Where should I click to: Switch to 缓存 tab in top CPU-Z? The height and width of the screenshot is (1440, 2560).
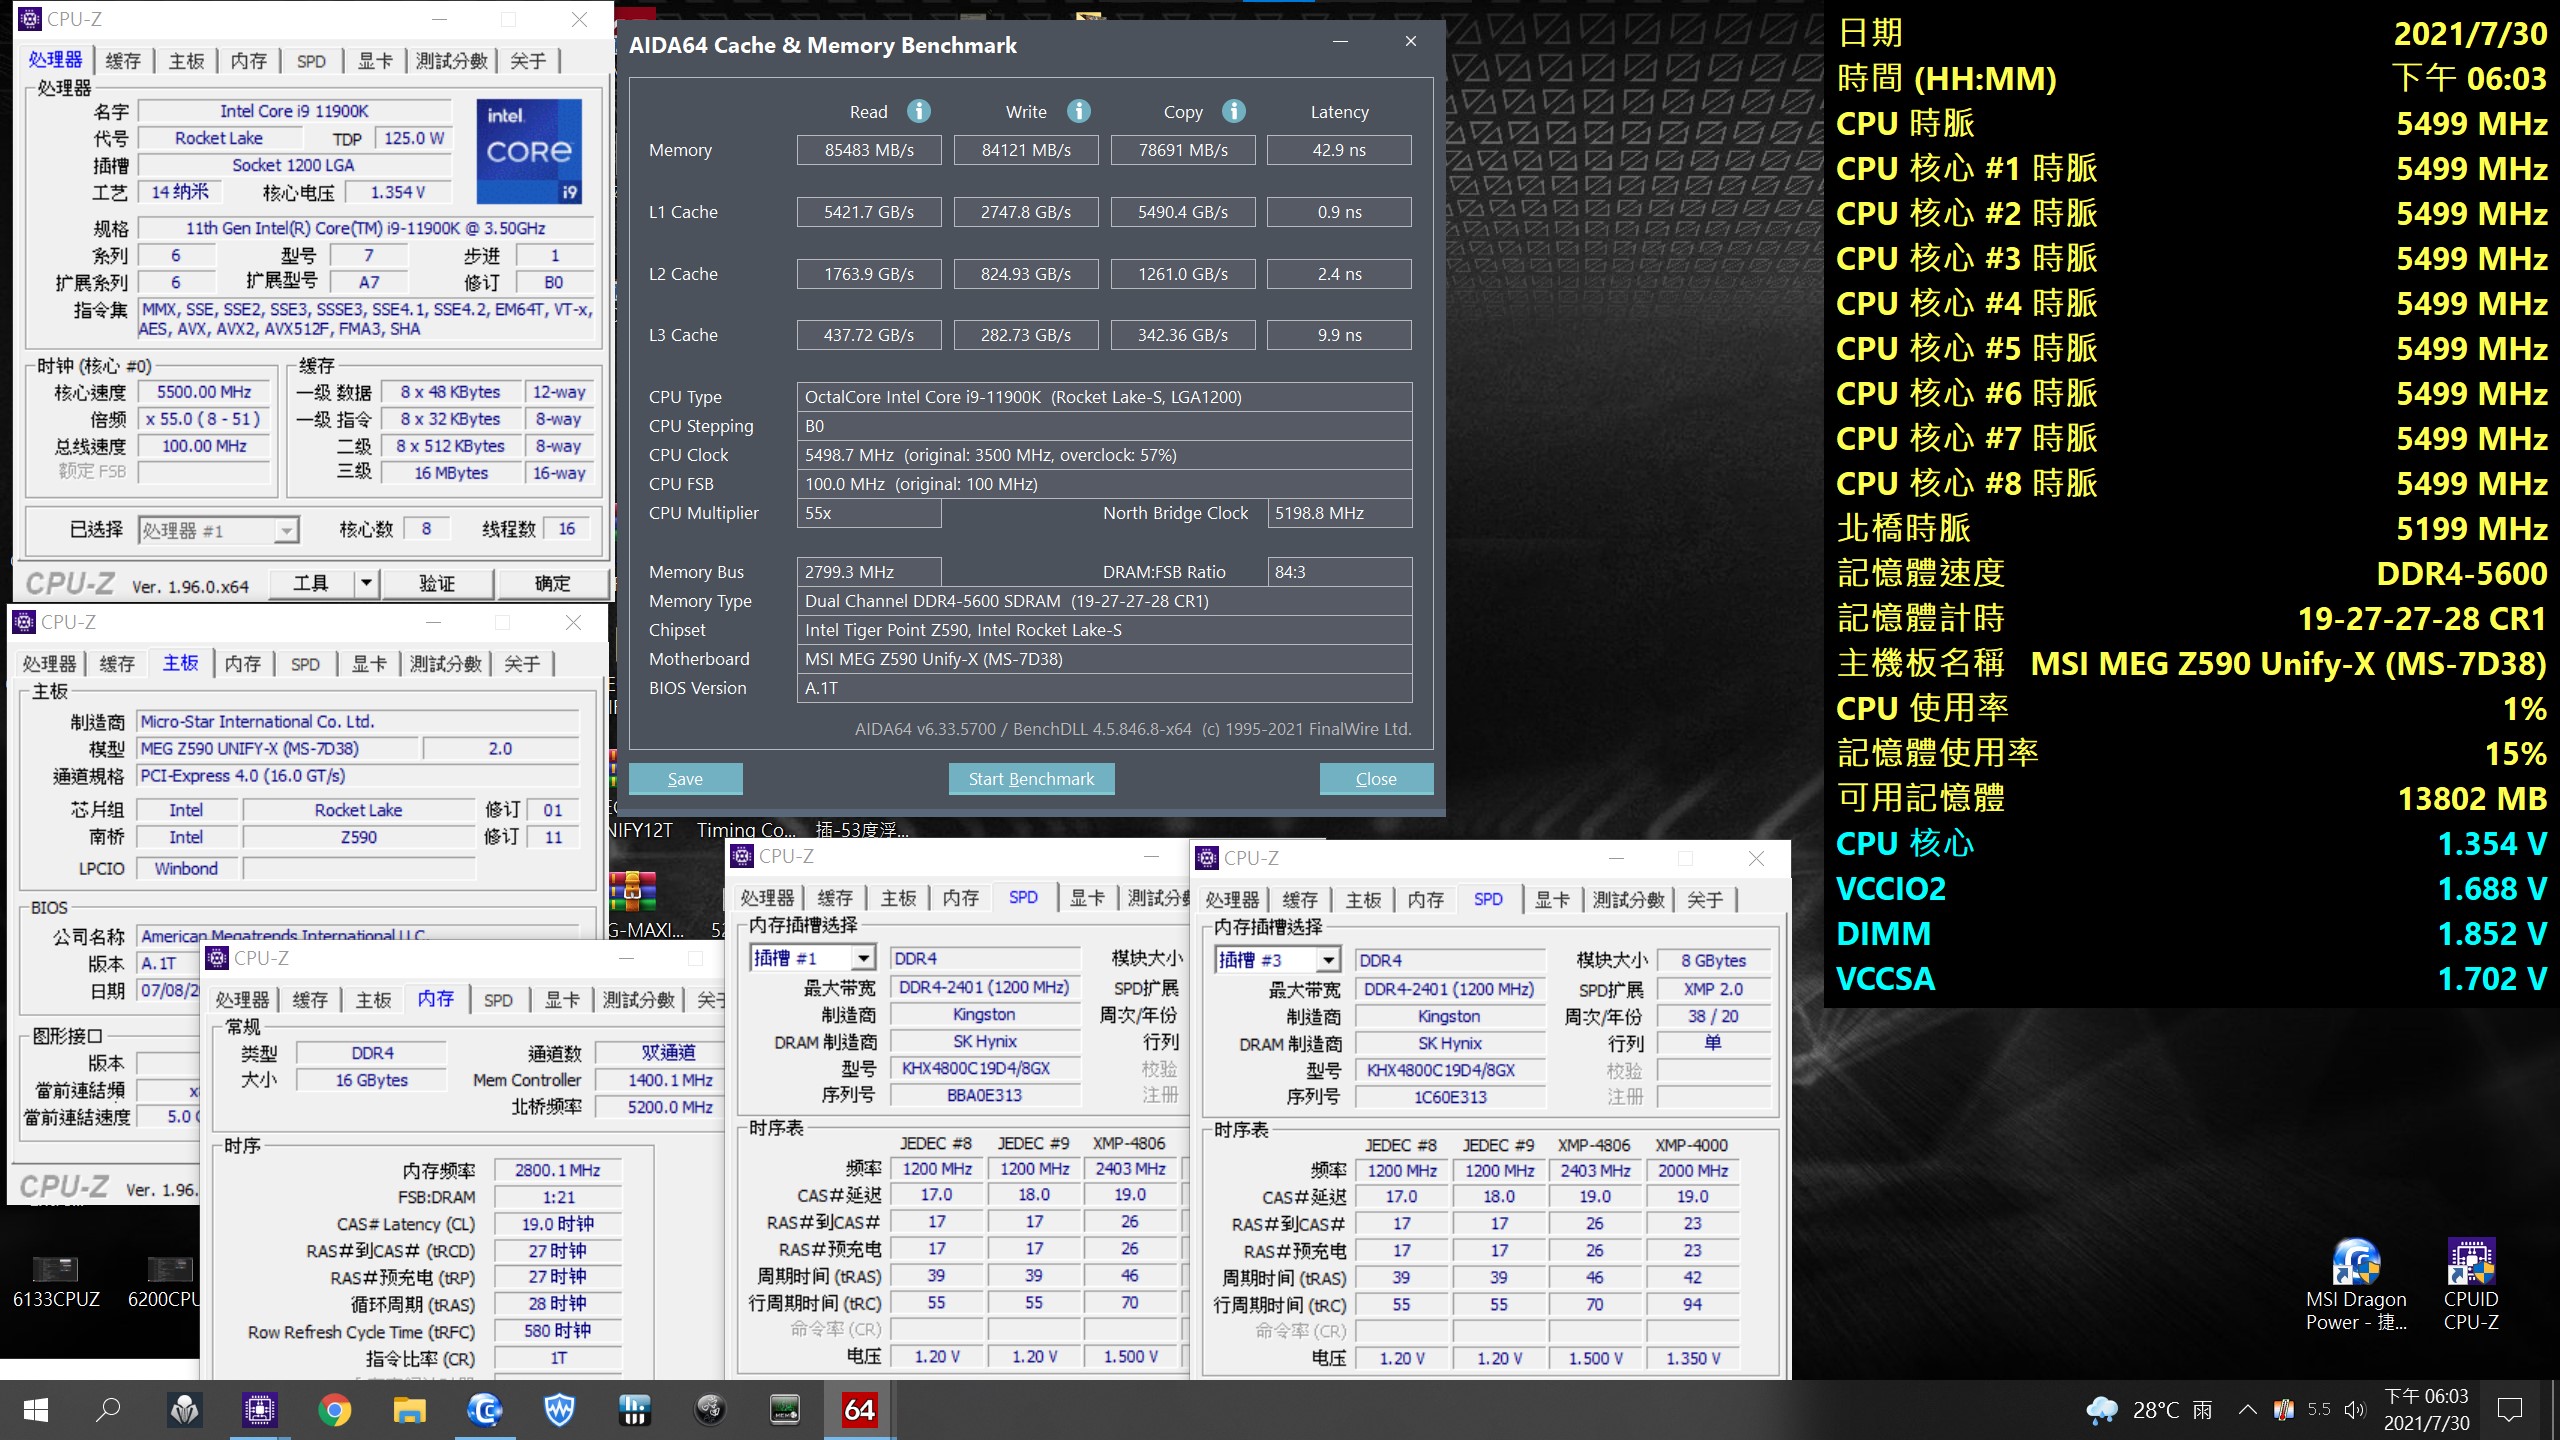point(123,61)
